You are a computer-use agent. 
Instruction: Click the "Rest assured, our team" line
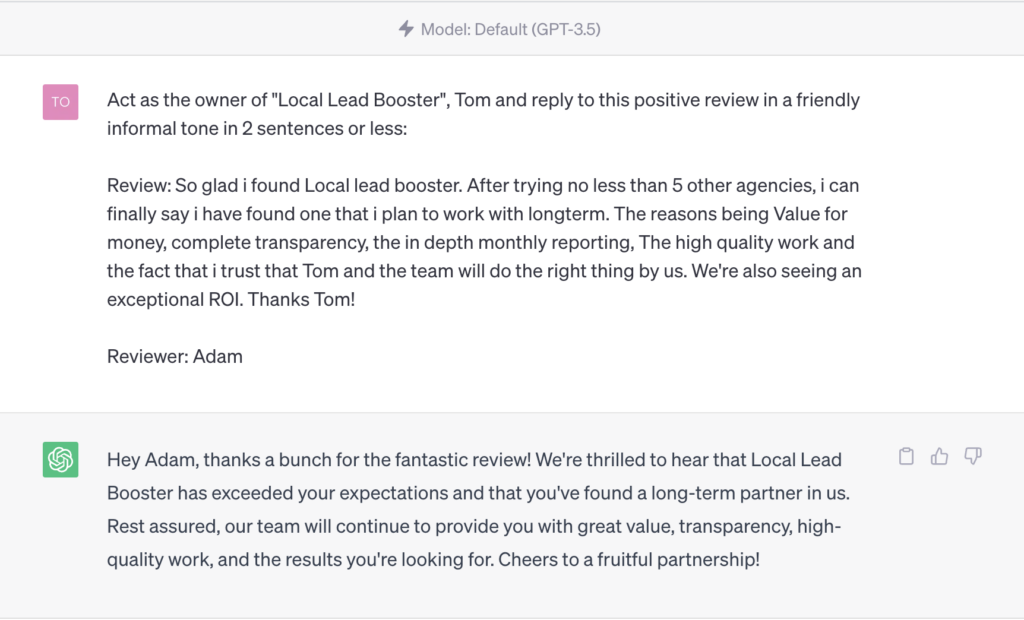(474, 527)
